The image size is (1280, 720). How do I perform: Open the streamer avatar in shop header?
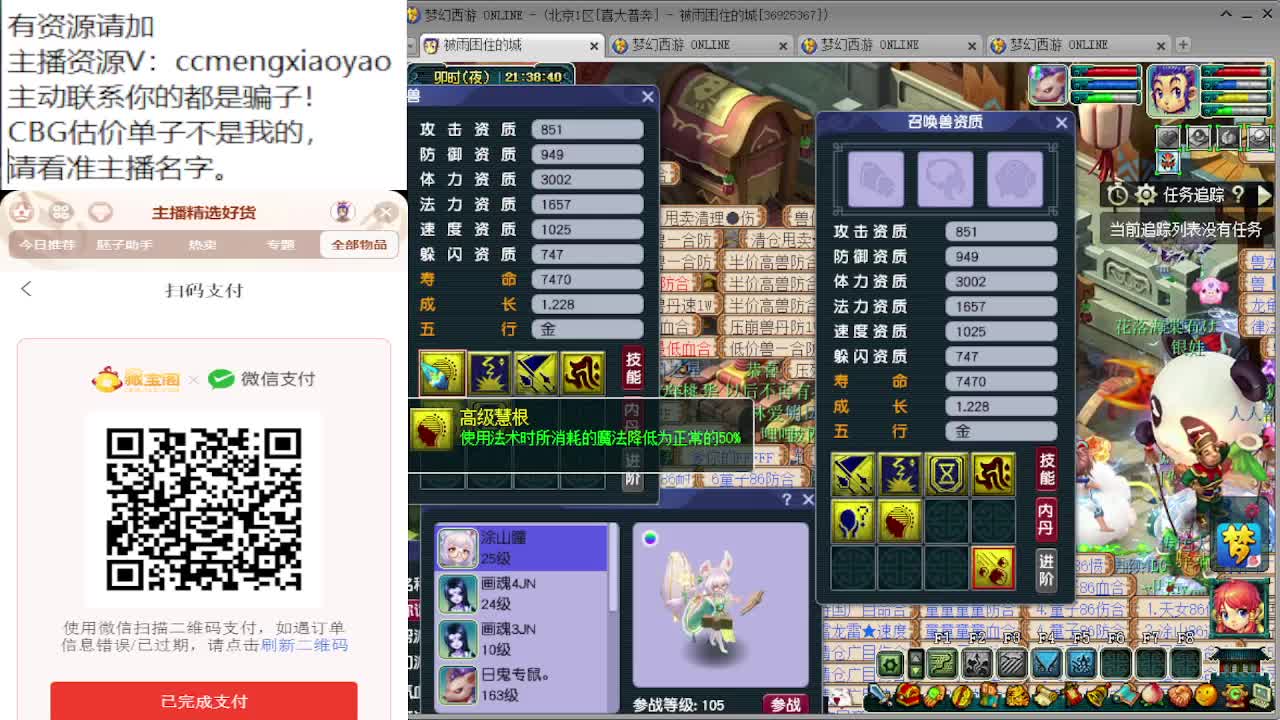point(343,212)
